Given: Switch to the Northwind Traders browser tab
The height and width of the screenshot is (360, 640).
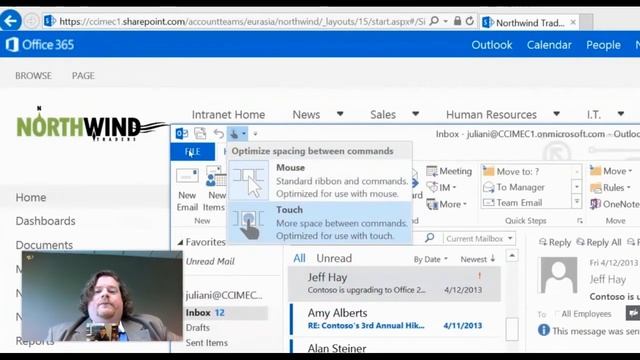Looking at the screenshot, I should point(530,22).
